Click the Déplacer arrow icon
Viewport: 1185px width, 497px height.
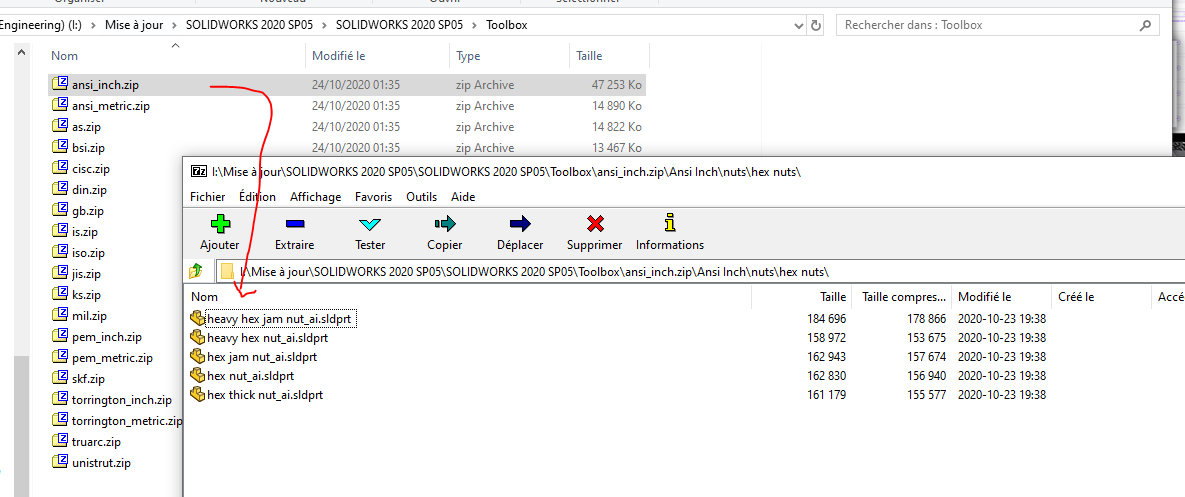(x=520, y=224)
